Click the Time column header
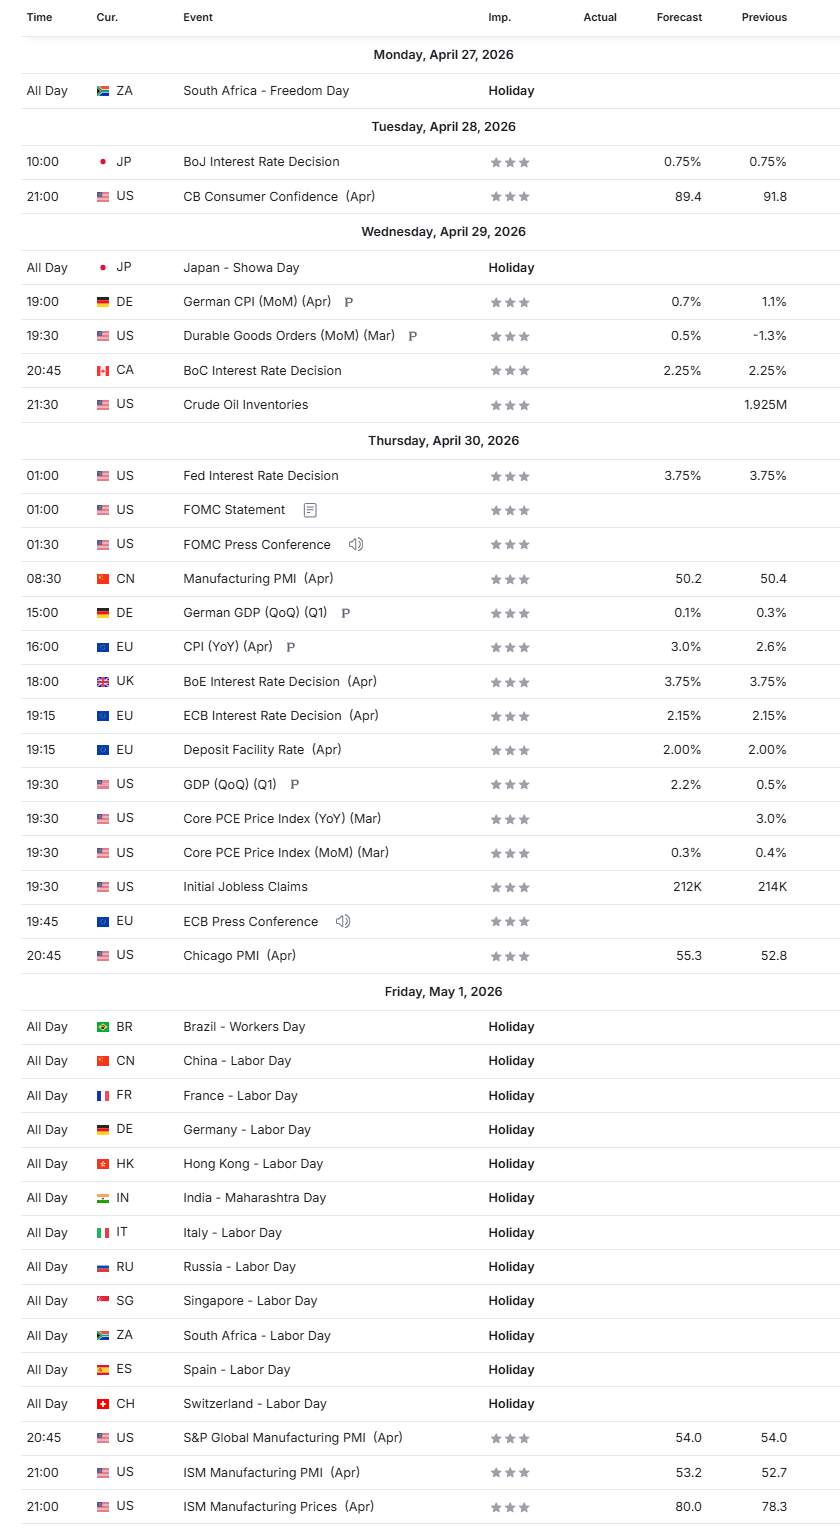 40,17
